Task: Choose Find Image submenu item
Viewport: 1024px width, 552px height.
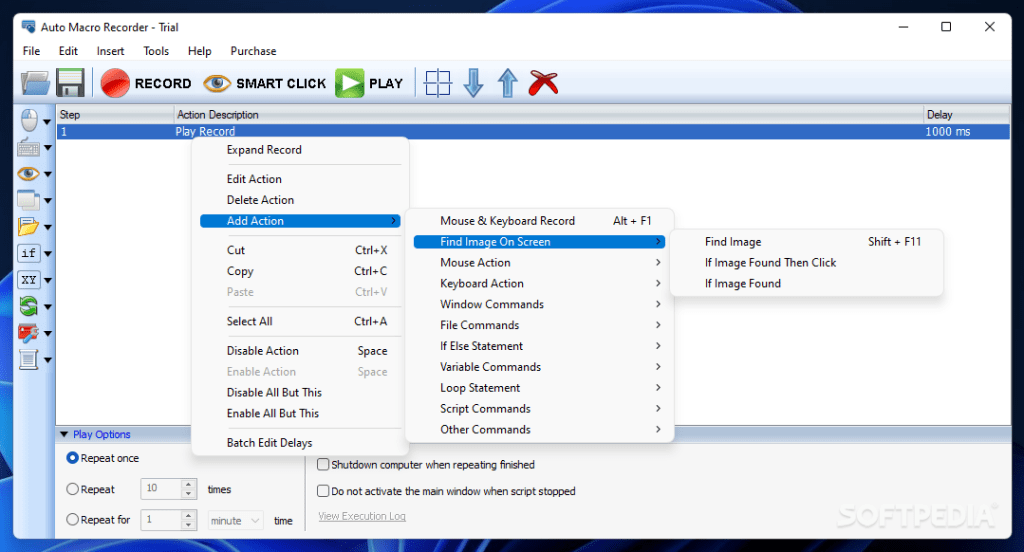Action: [x=807, y=242]
